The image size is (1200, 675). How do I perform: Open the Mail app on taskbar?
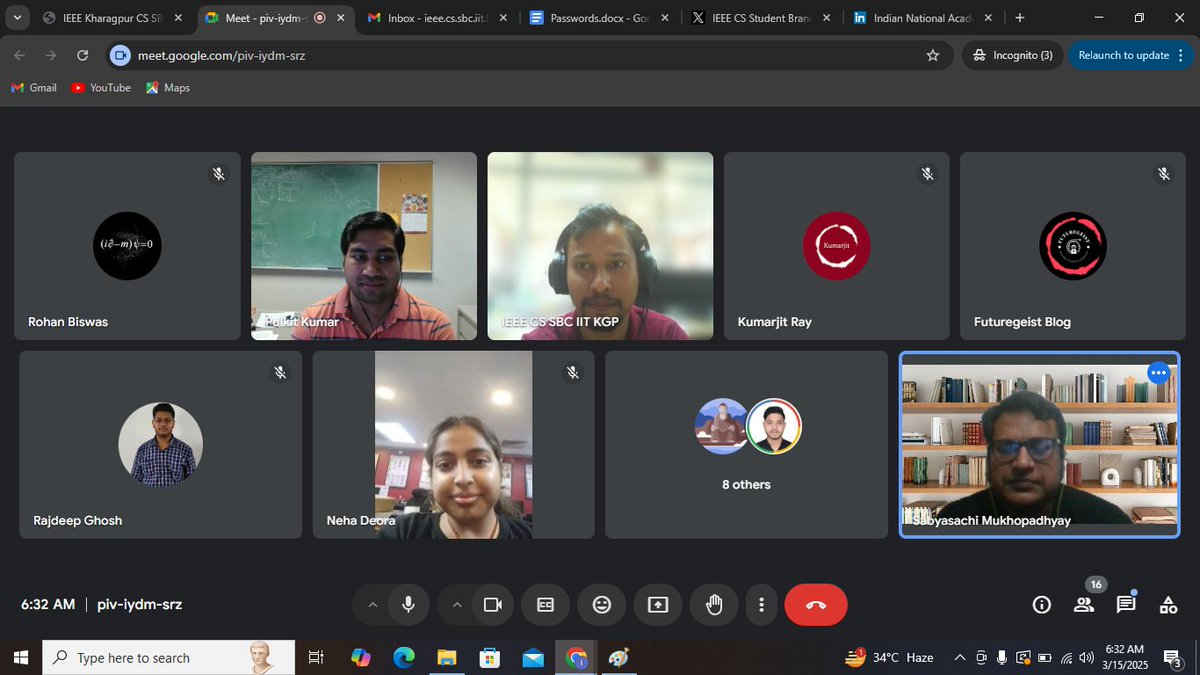pos(533,658)
